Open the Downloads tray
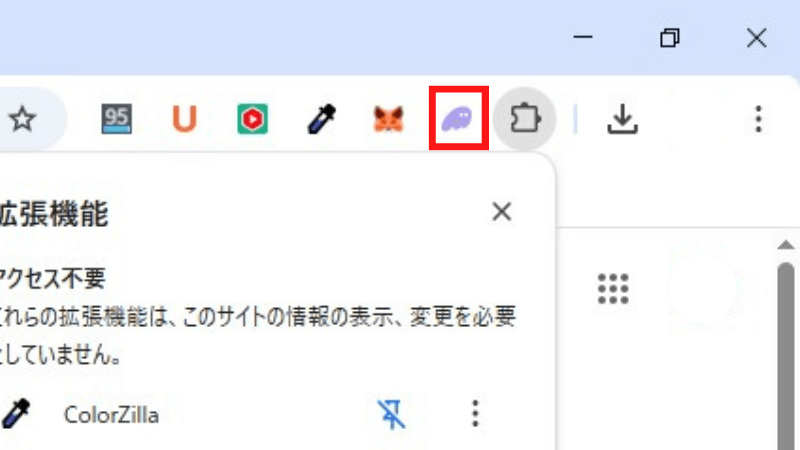Screen dimensions: 800x450 622,119
